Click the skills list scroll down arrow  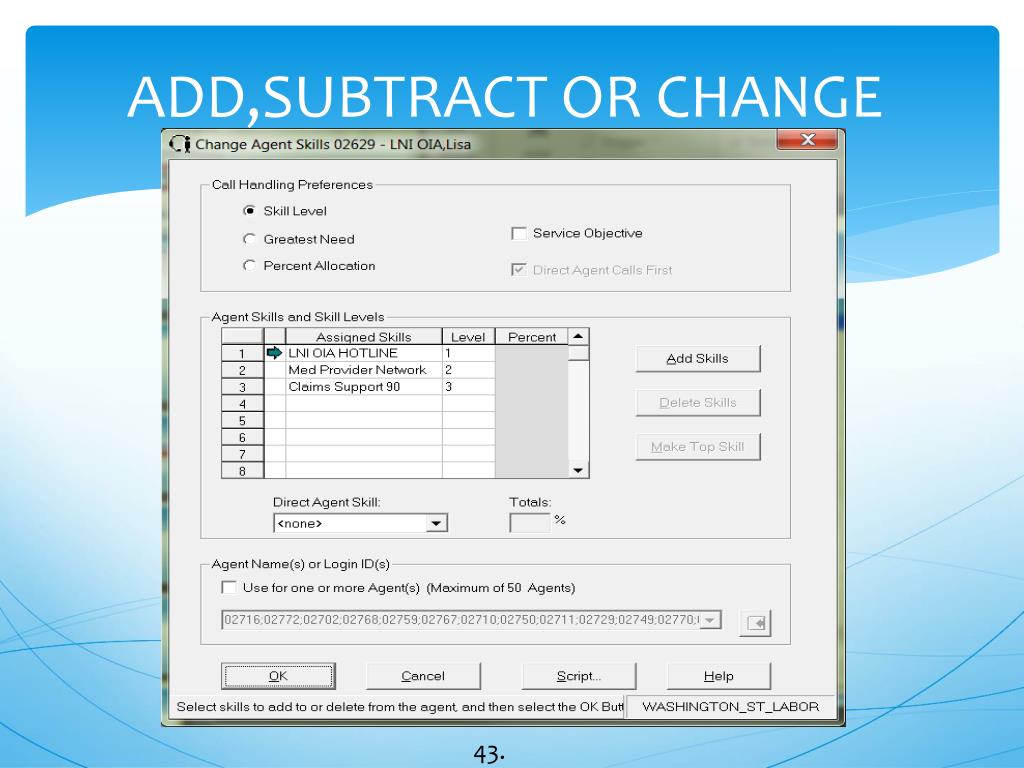point(578,470)
